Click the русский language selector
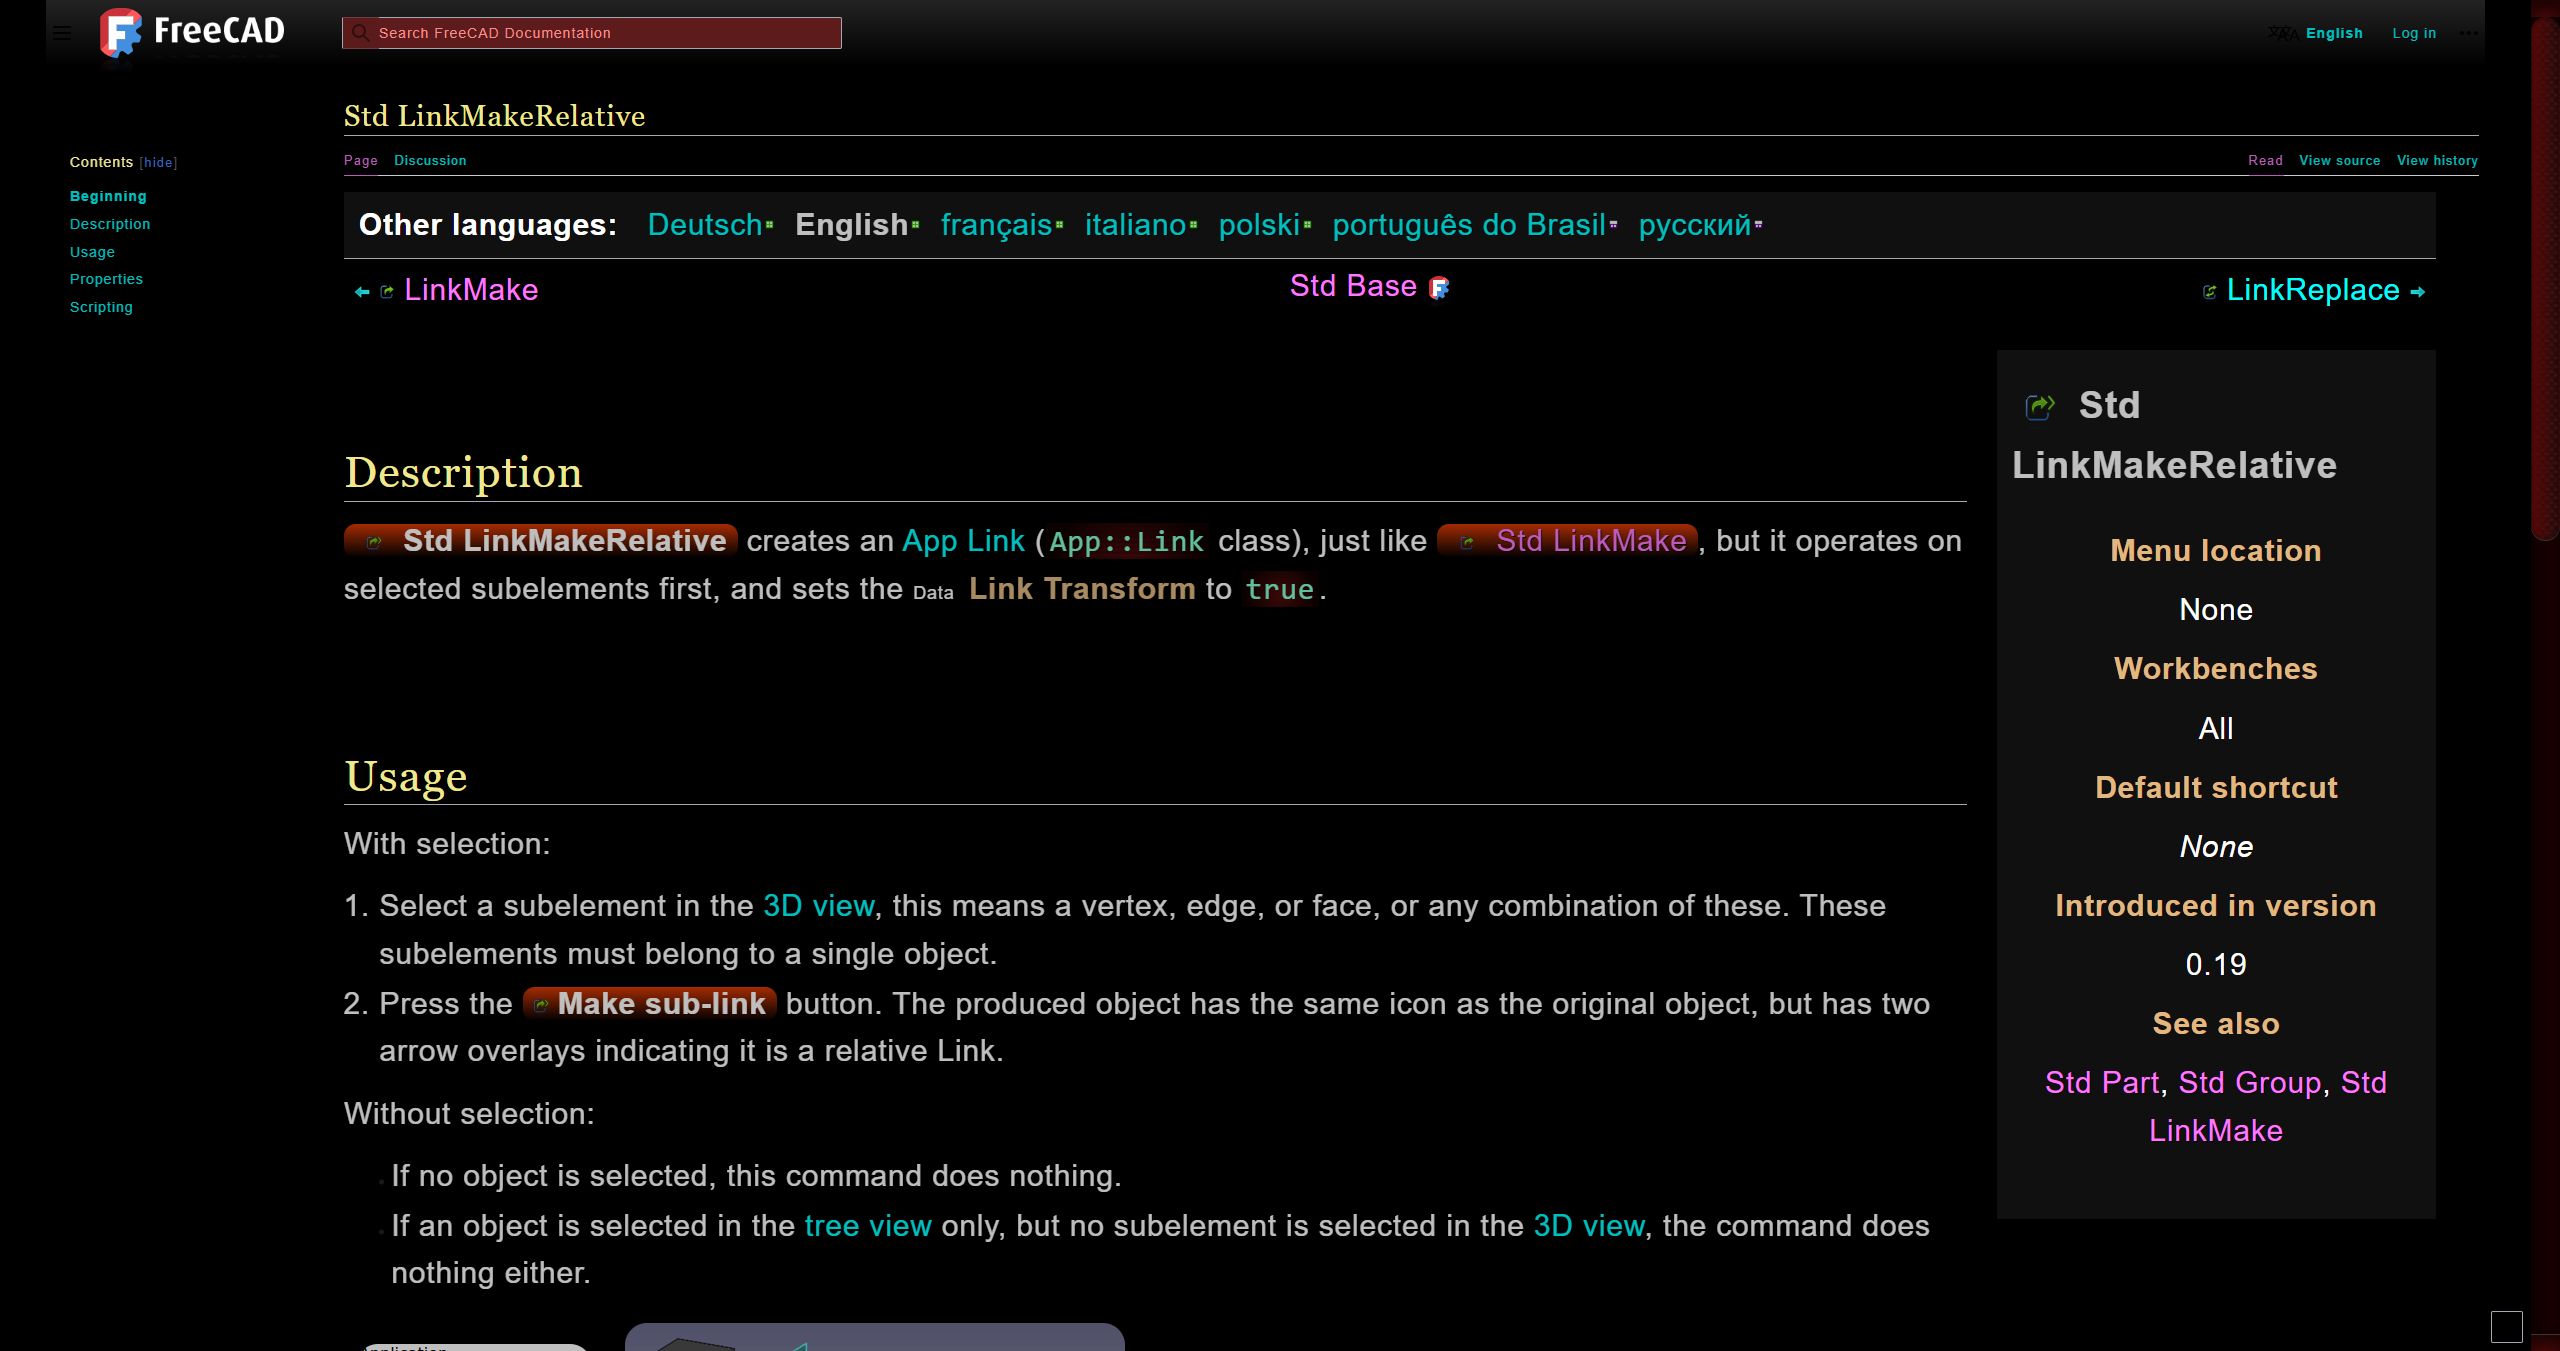The height and width of the screenshot is (1351, 2560). coord(1693,223)
